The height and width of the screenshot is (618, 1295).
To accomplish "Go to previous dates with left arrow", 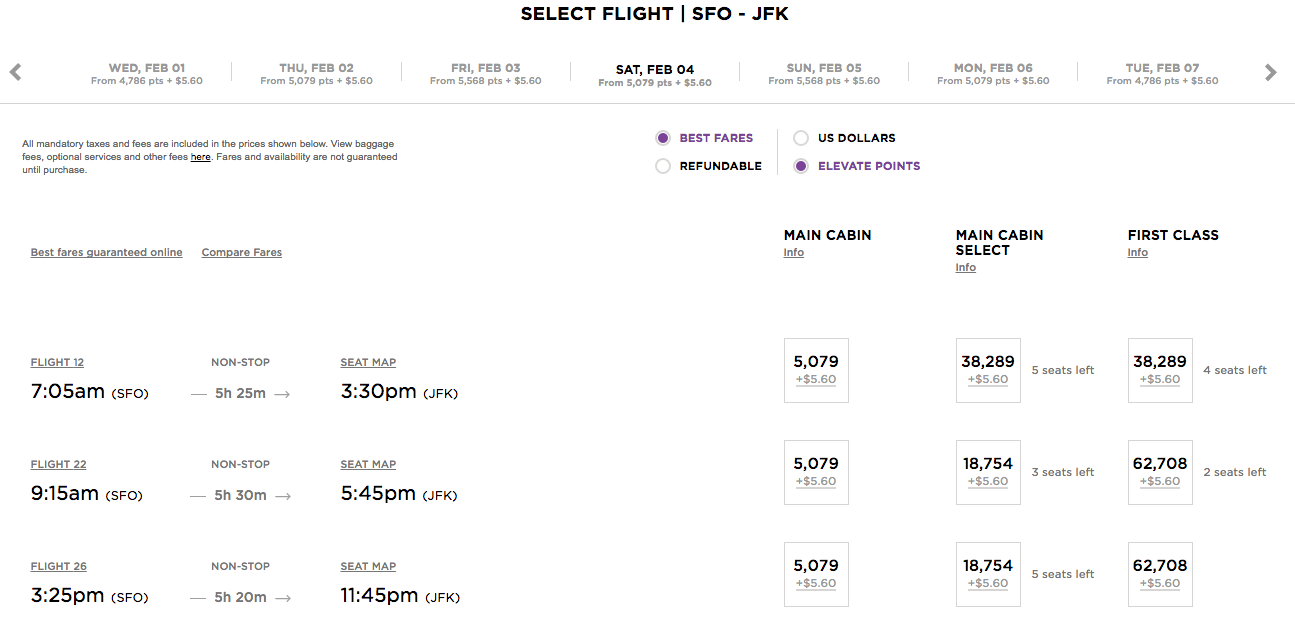I will point(15,72).
